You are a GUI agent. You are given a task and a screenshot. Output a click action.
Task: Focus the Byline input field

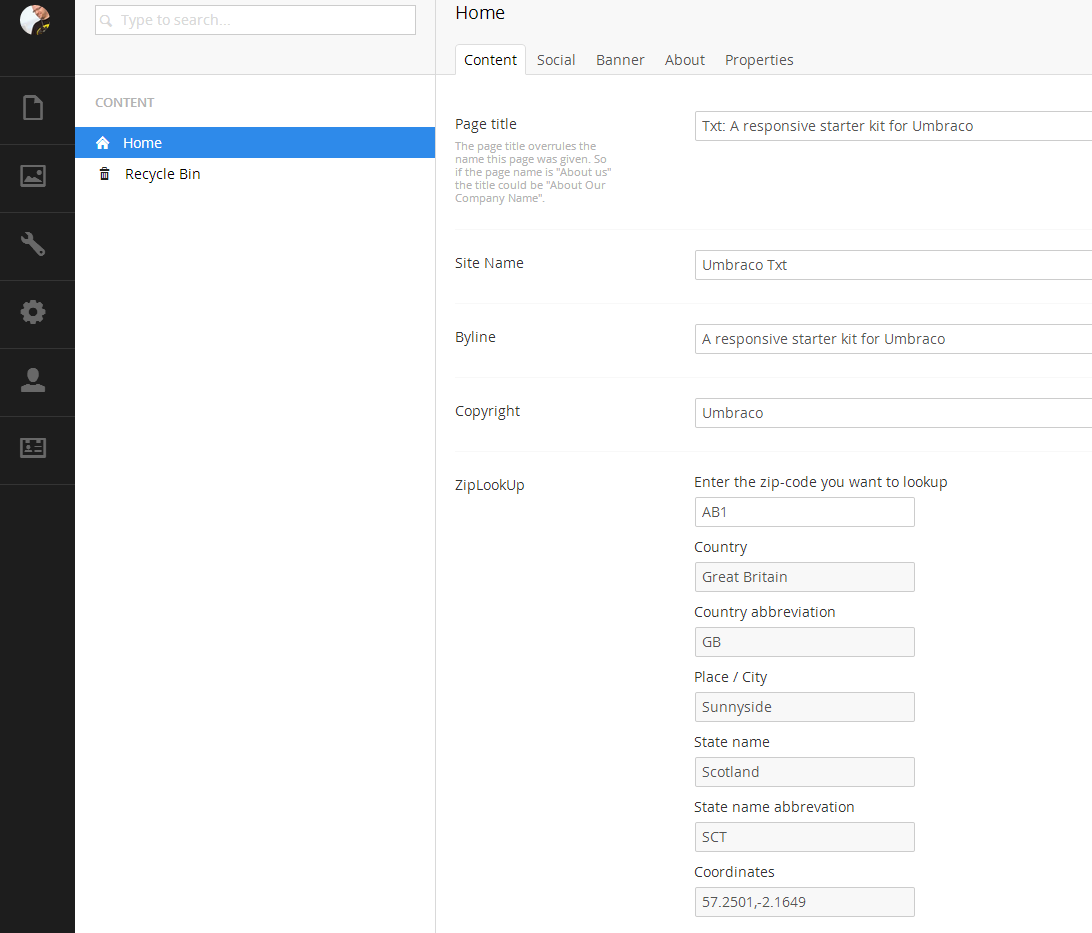click(x=892, y=339)
